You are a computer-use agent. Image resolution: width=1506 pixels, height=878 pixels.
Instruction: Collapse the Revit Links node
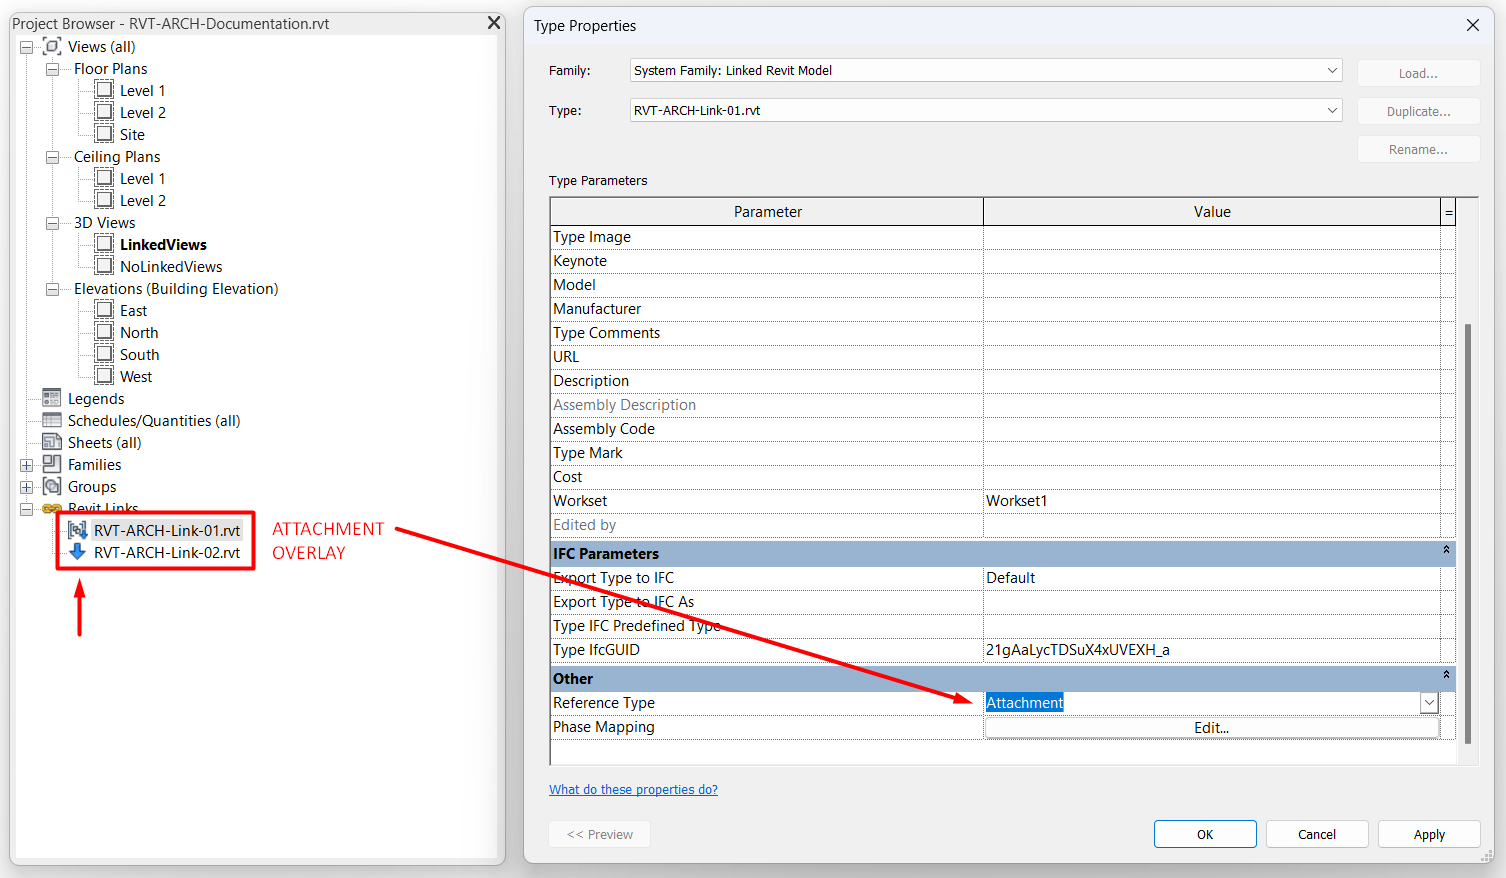(x=27, y=509)
